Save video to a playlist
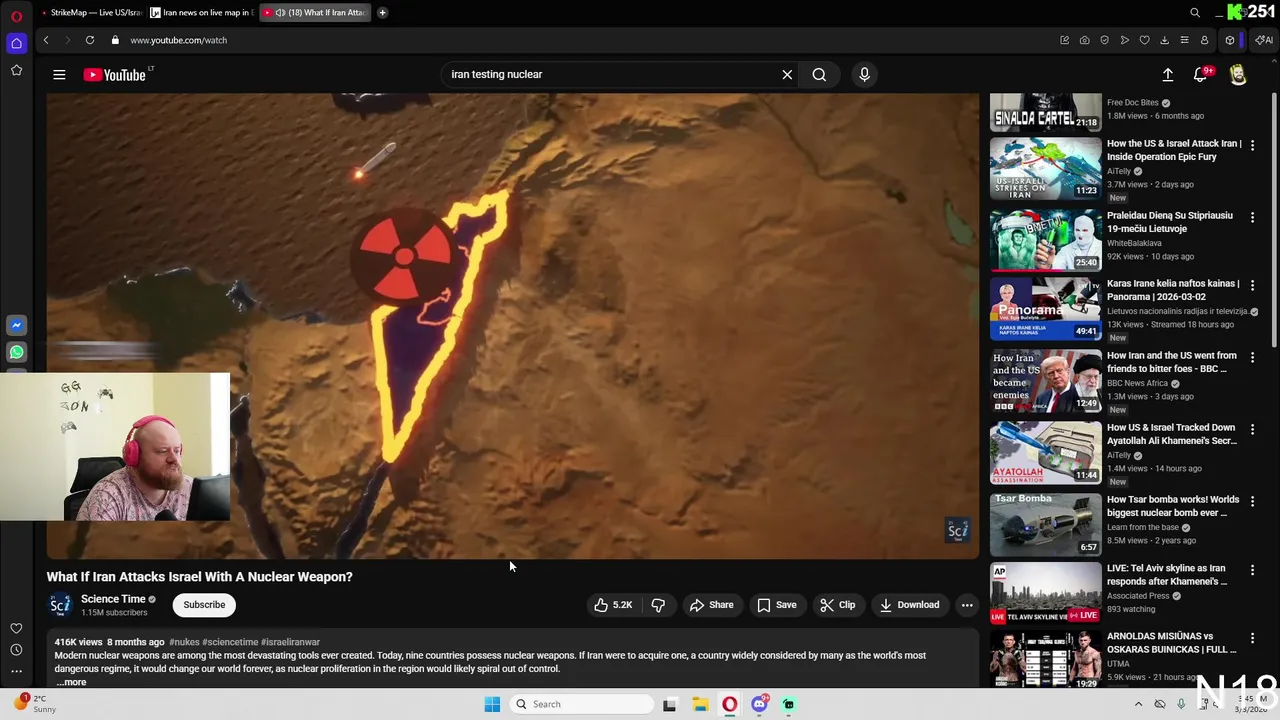The image size is (1280, 720). pyautogui.click(x=776, y=605)
